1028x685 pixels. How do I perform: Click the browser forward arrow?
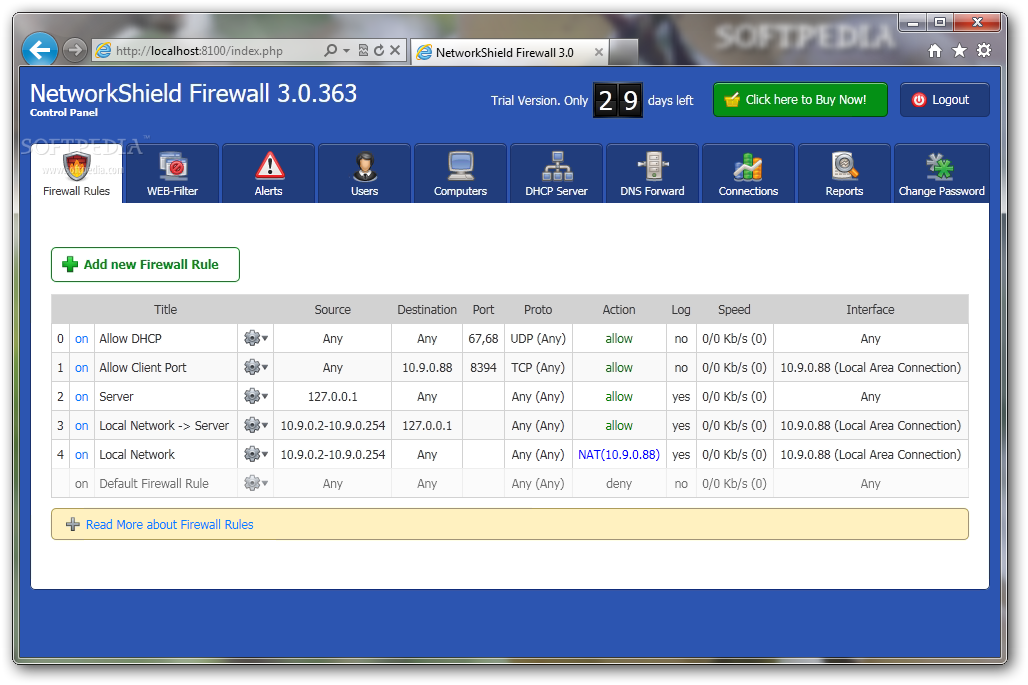pos(75,50)
